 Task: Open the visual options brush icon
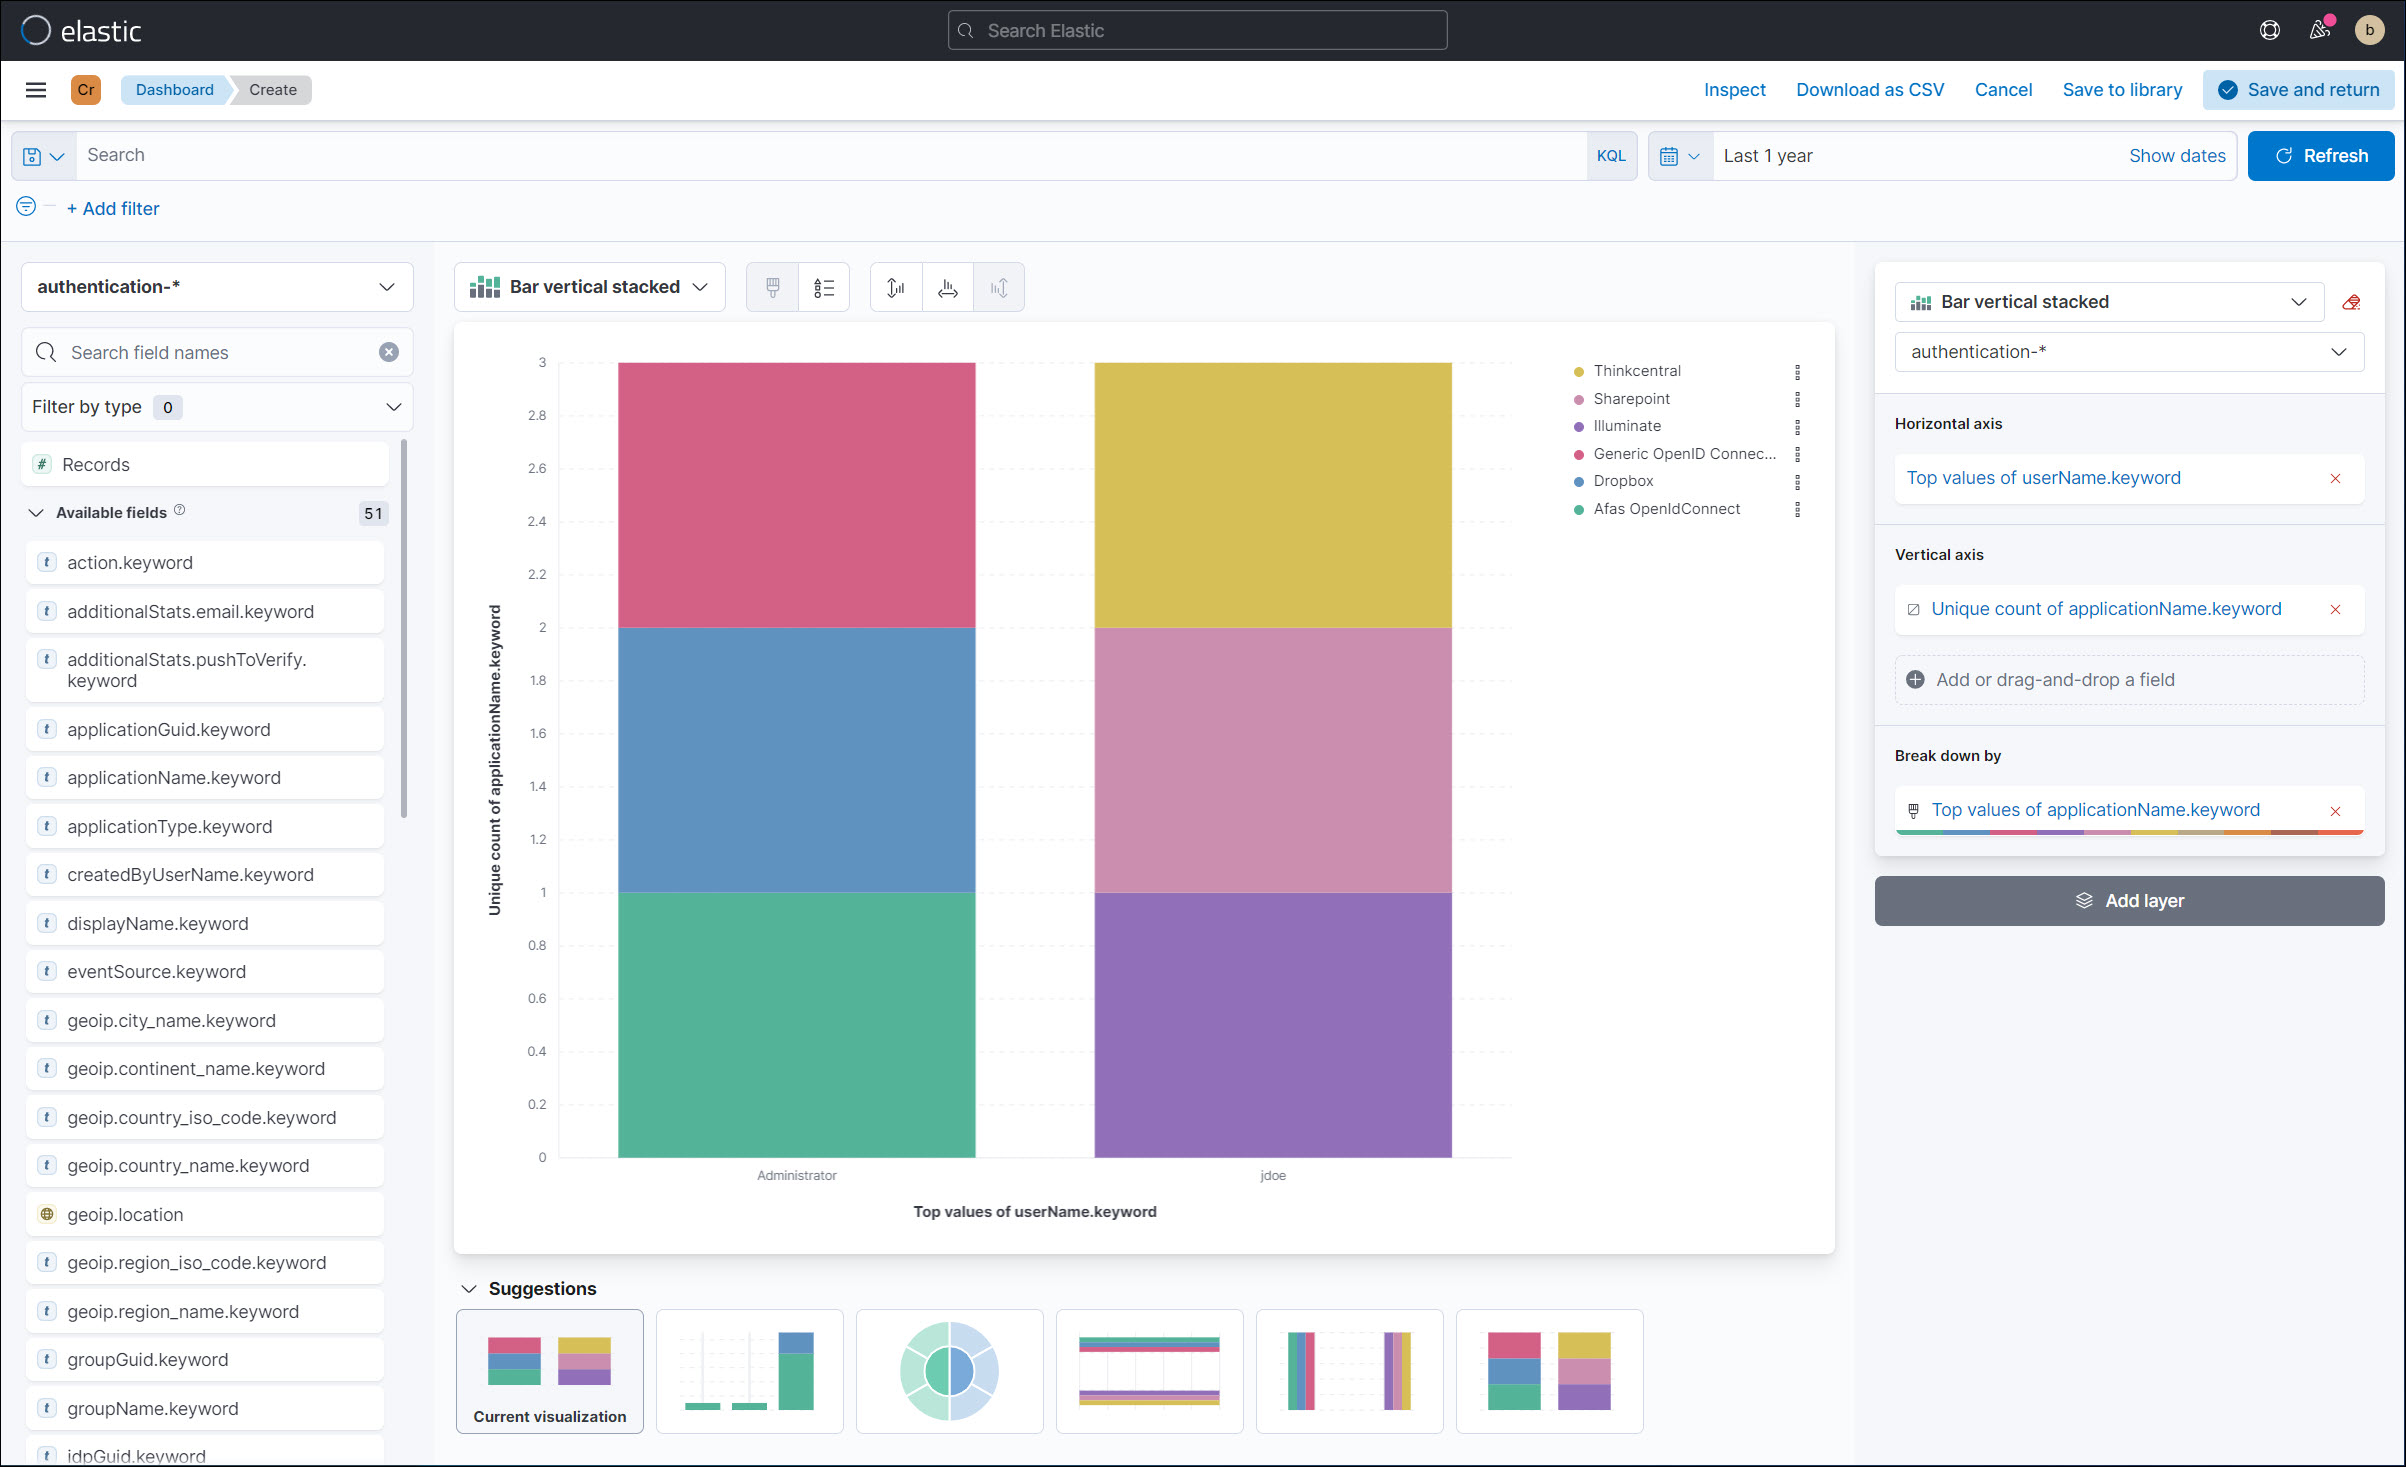point(773,288)
